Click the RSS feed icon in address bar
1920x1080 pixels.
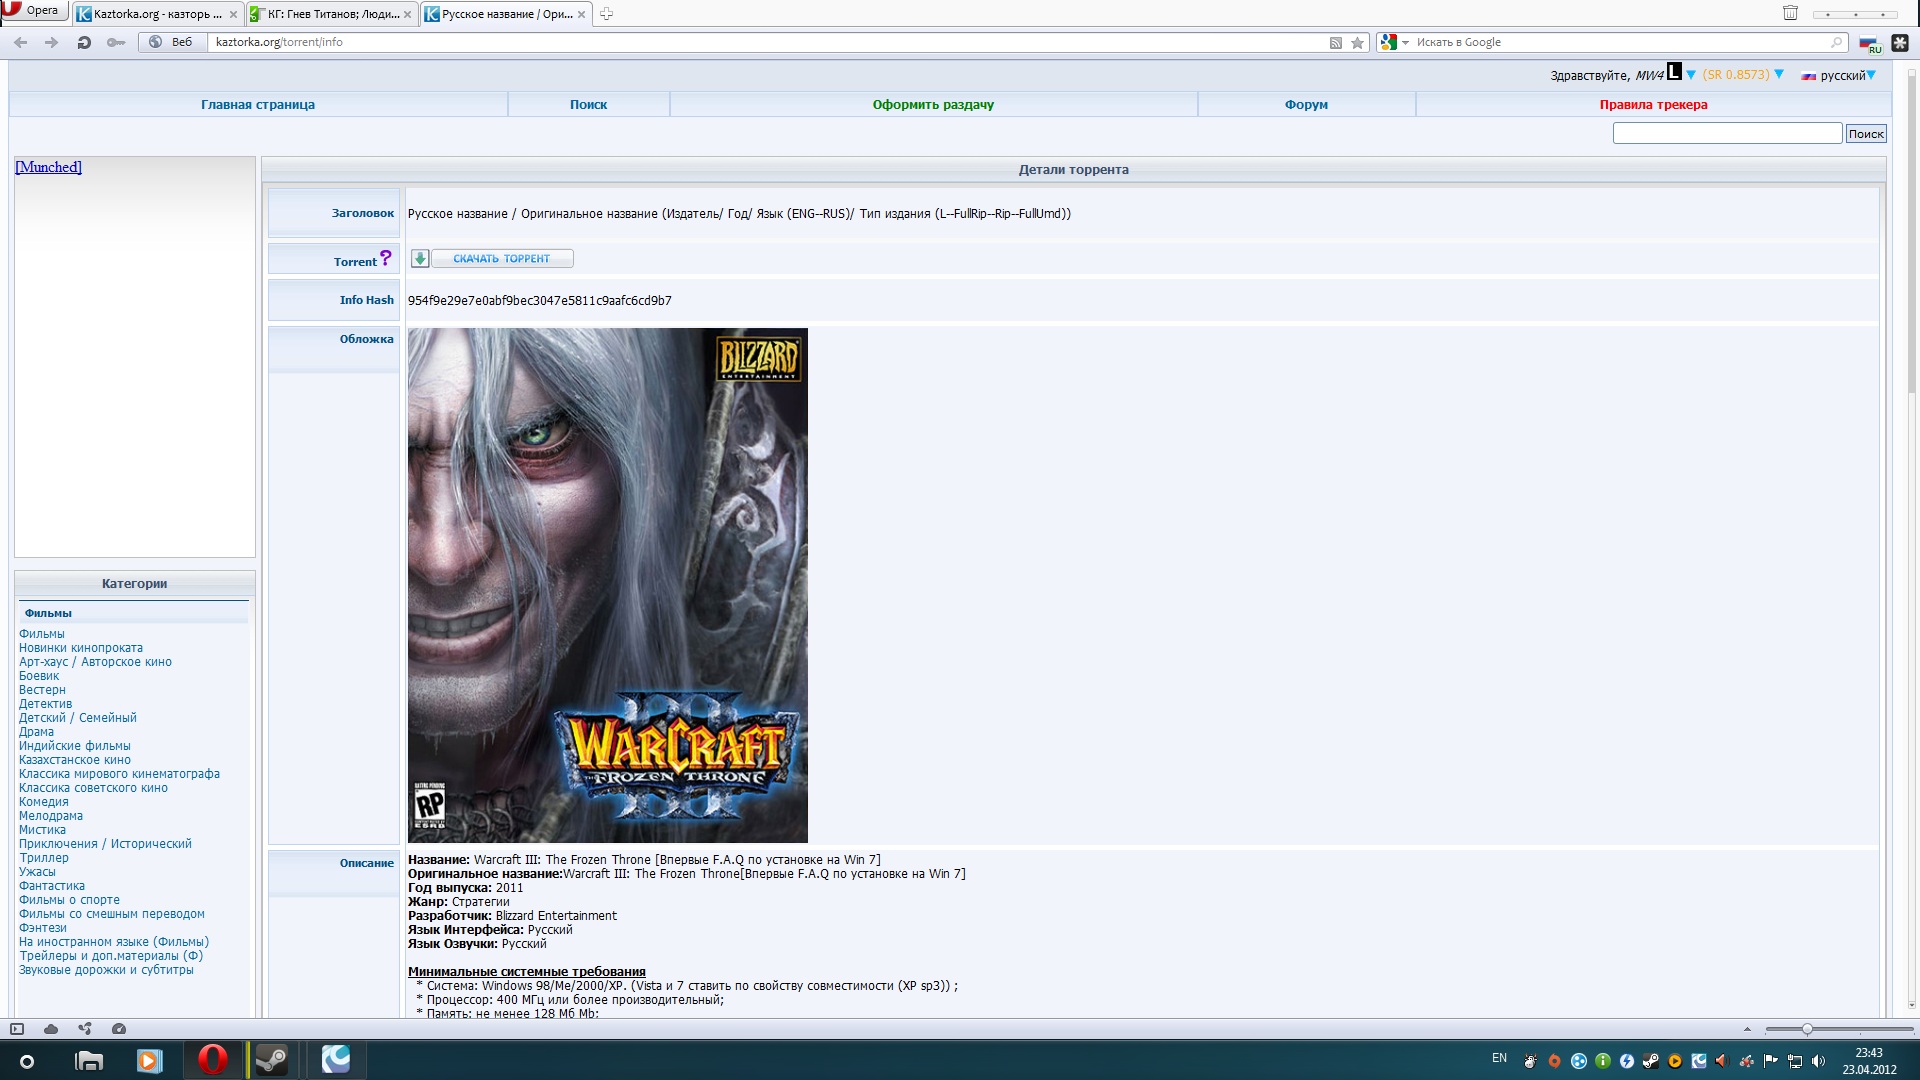[1335, 42]
